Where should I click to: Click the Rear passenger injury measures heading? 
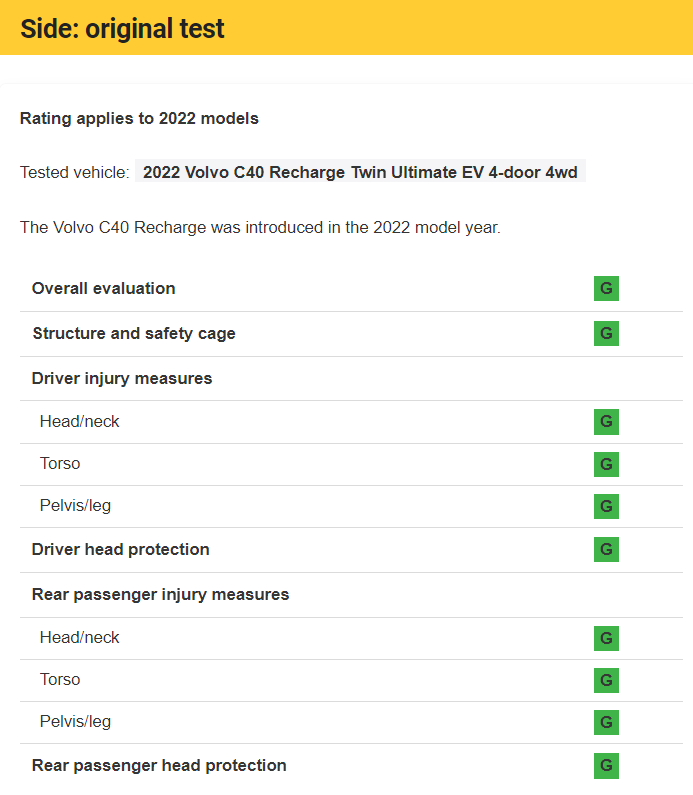[160, 594]
